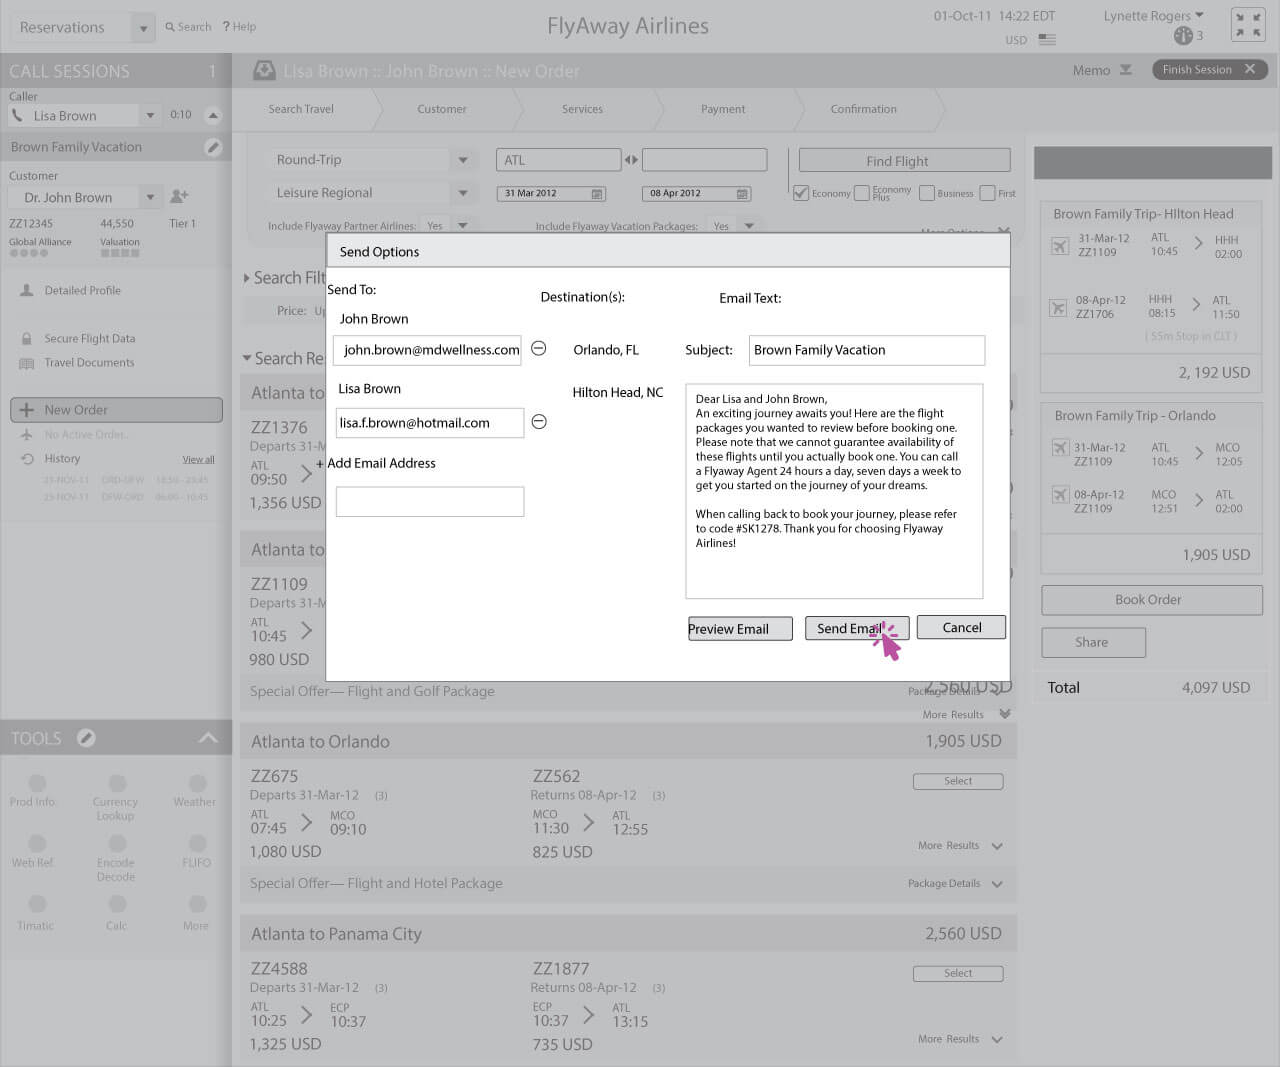Remove lisa.f.brown@hotmail.com recipient with minus icon

click(x=539, y=422)
